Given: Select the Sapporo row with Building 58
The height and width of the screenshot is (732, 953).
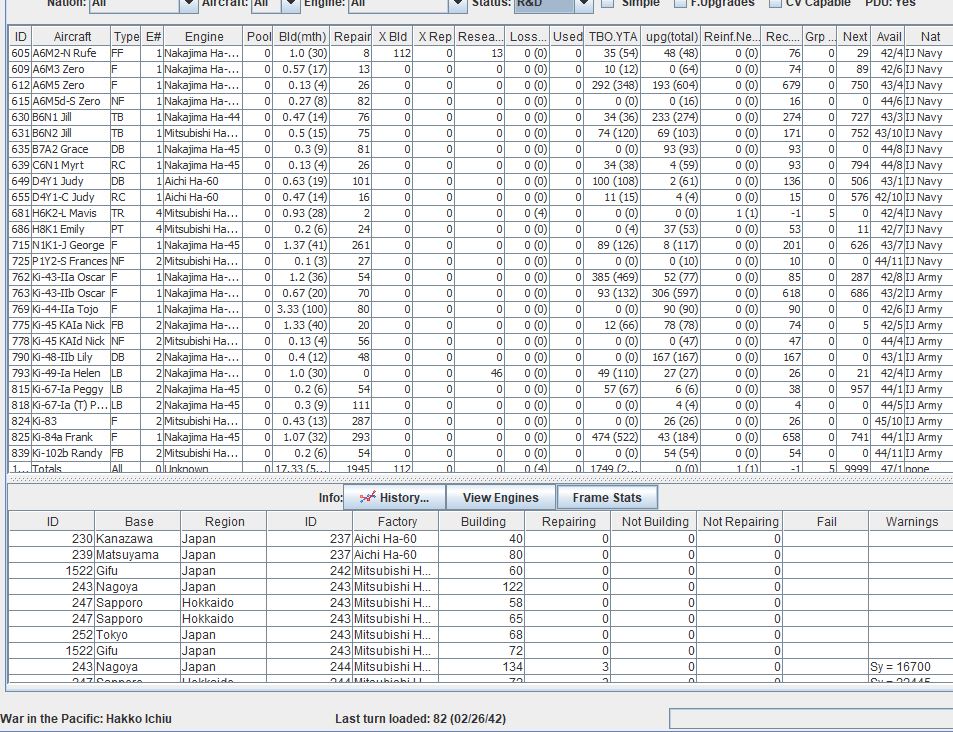Looking at the screenshot, I should (481, 603).
